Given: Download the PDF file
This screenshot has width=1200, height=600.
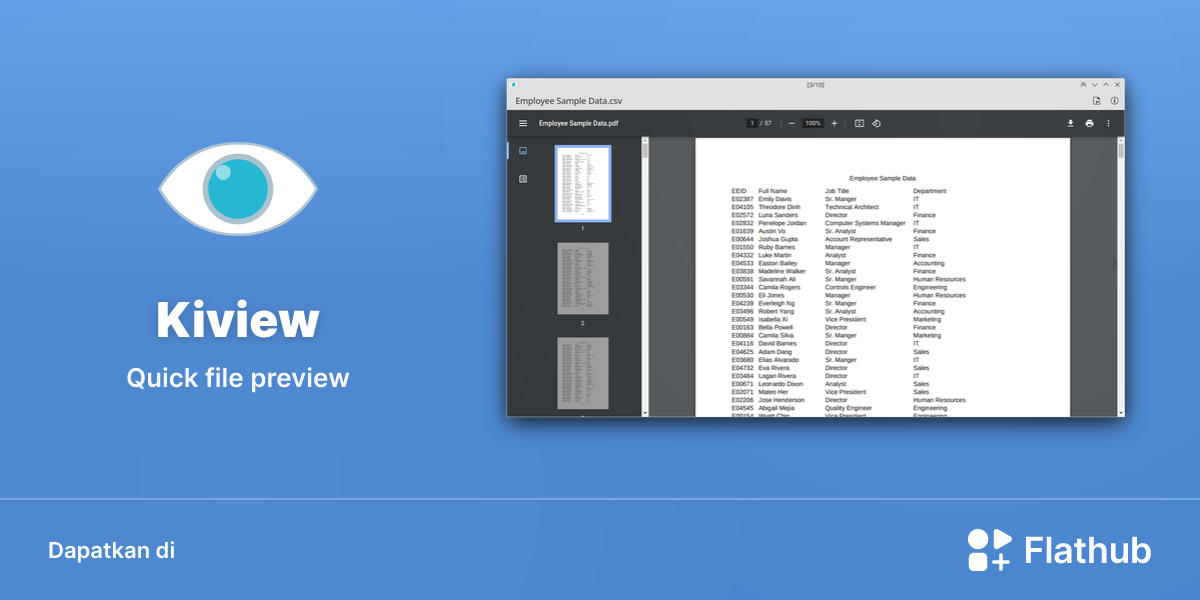Looking at the screenshot, I should click(x=1070, y=123).
